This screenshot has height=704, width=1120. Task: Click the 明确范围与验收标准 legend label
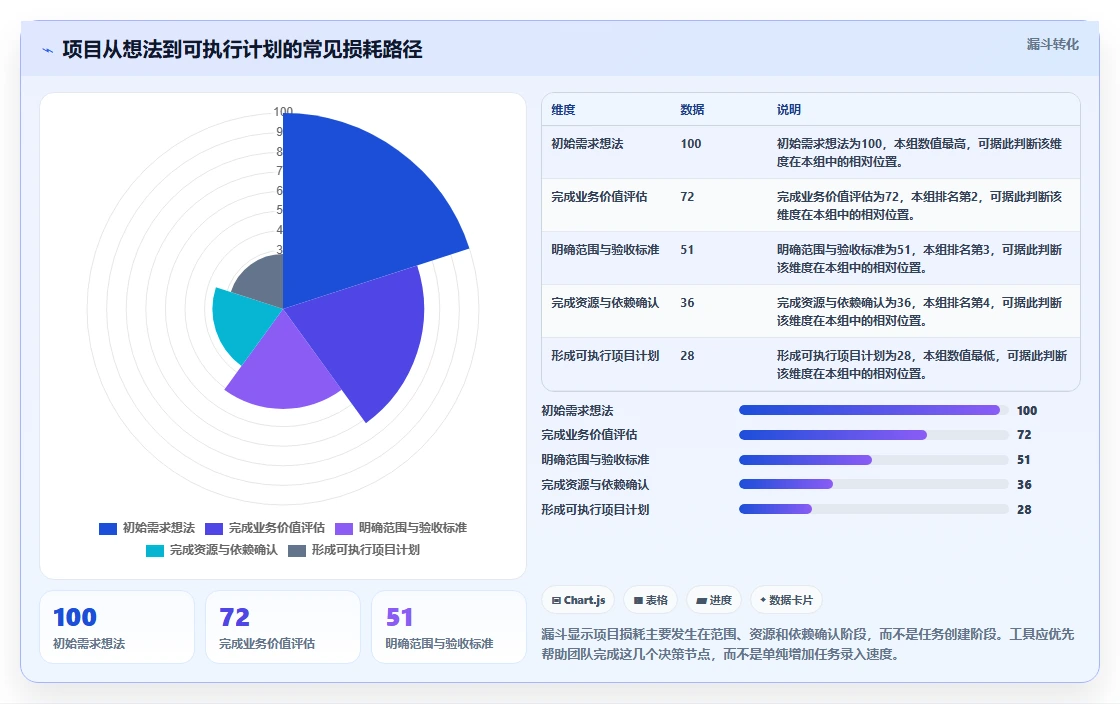point(413,528)
